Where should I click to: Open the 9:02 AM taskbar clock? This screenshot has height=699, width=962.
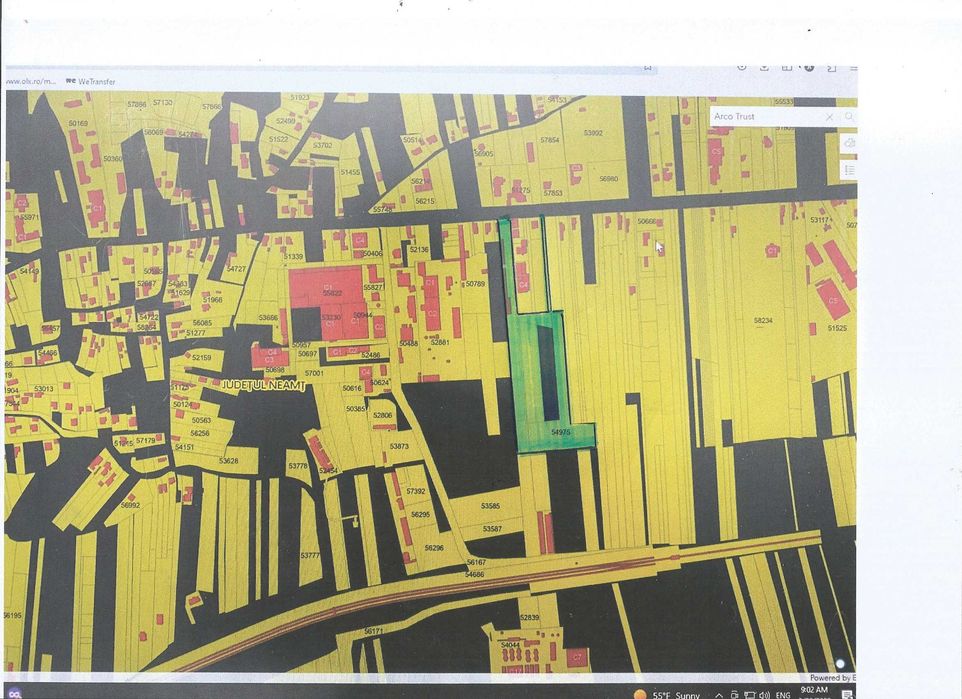point(814,690)
